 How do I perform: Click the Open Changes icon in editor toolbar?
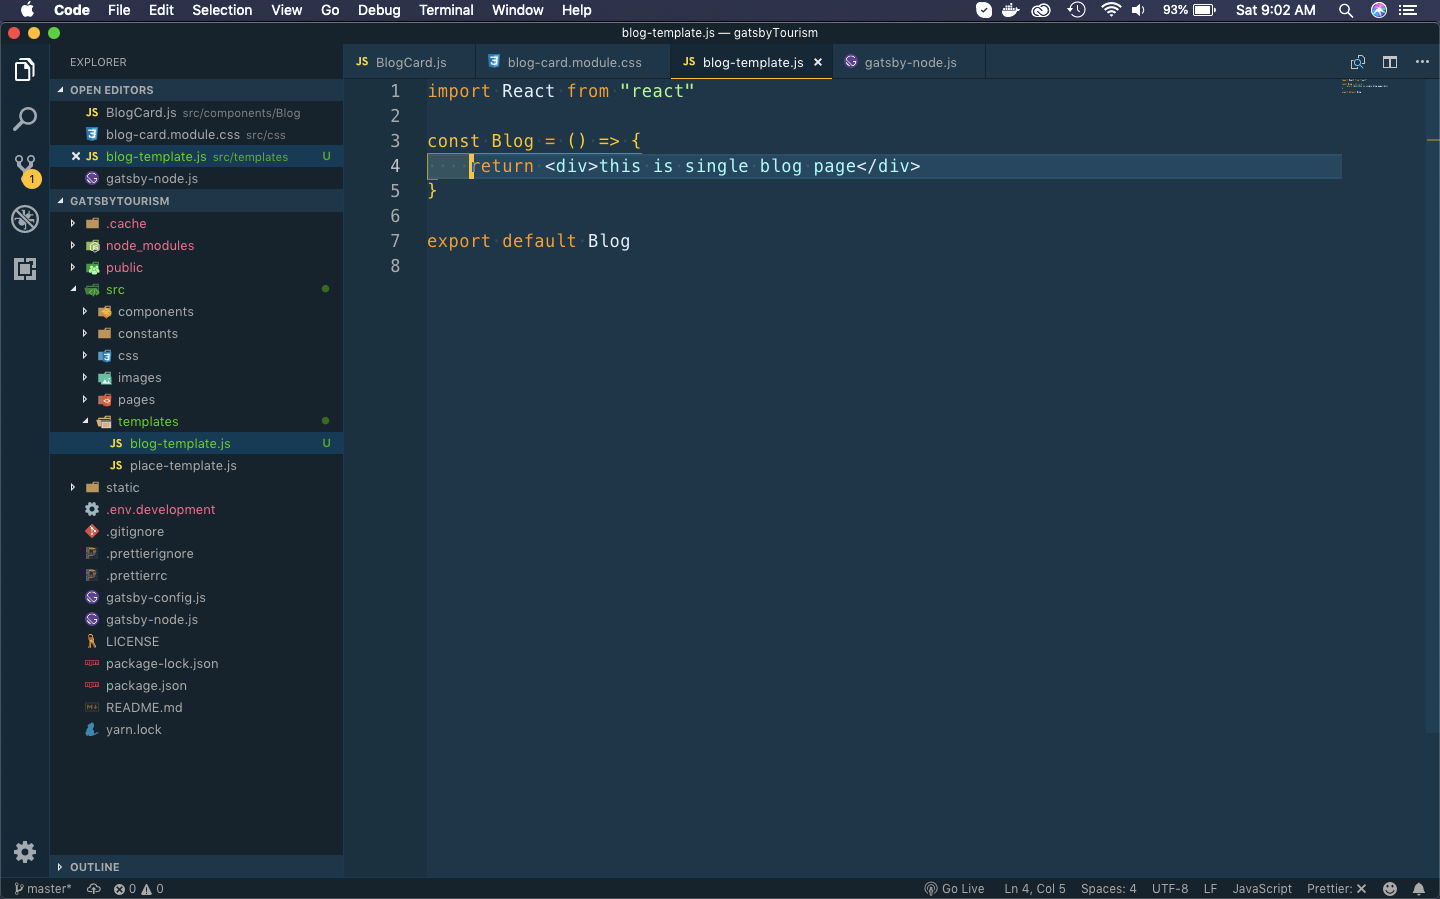pyautogui.click(x=1358, y=62)
